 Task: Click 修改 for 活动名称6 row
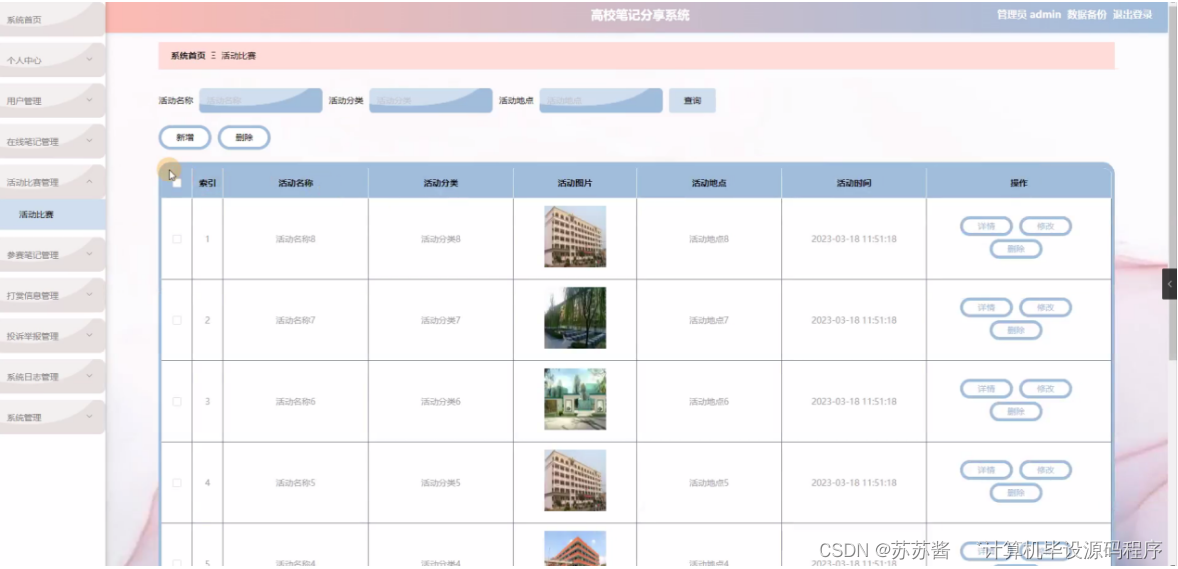1045,389
